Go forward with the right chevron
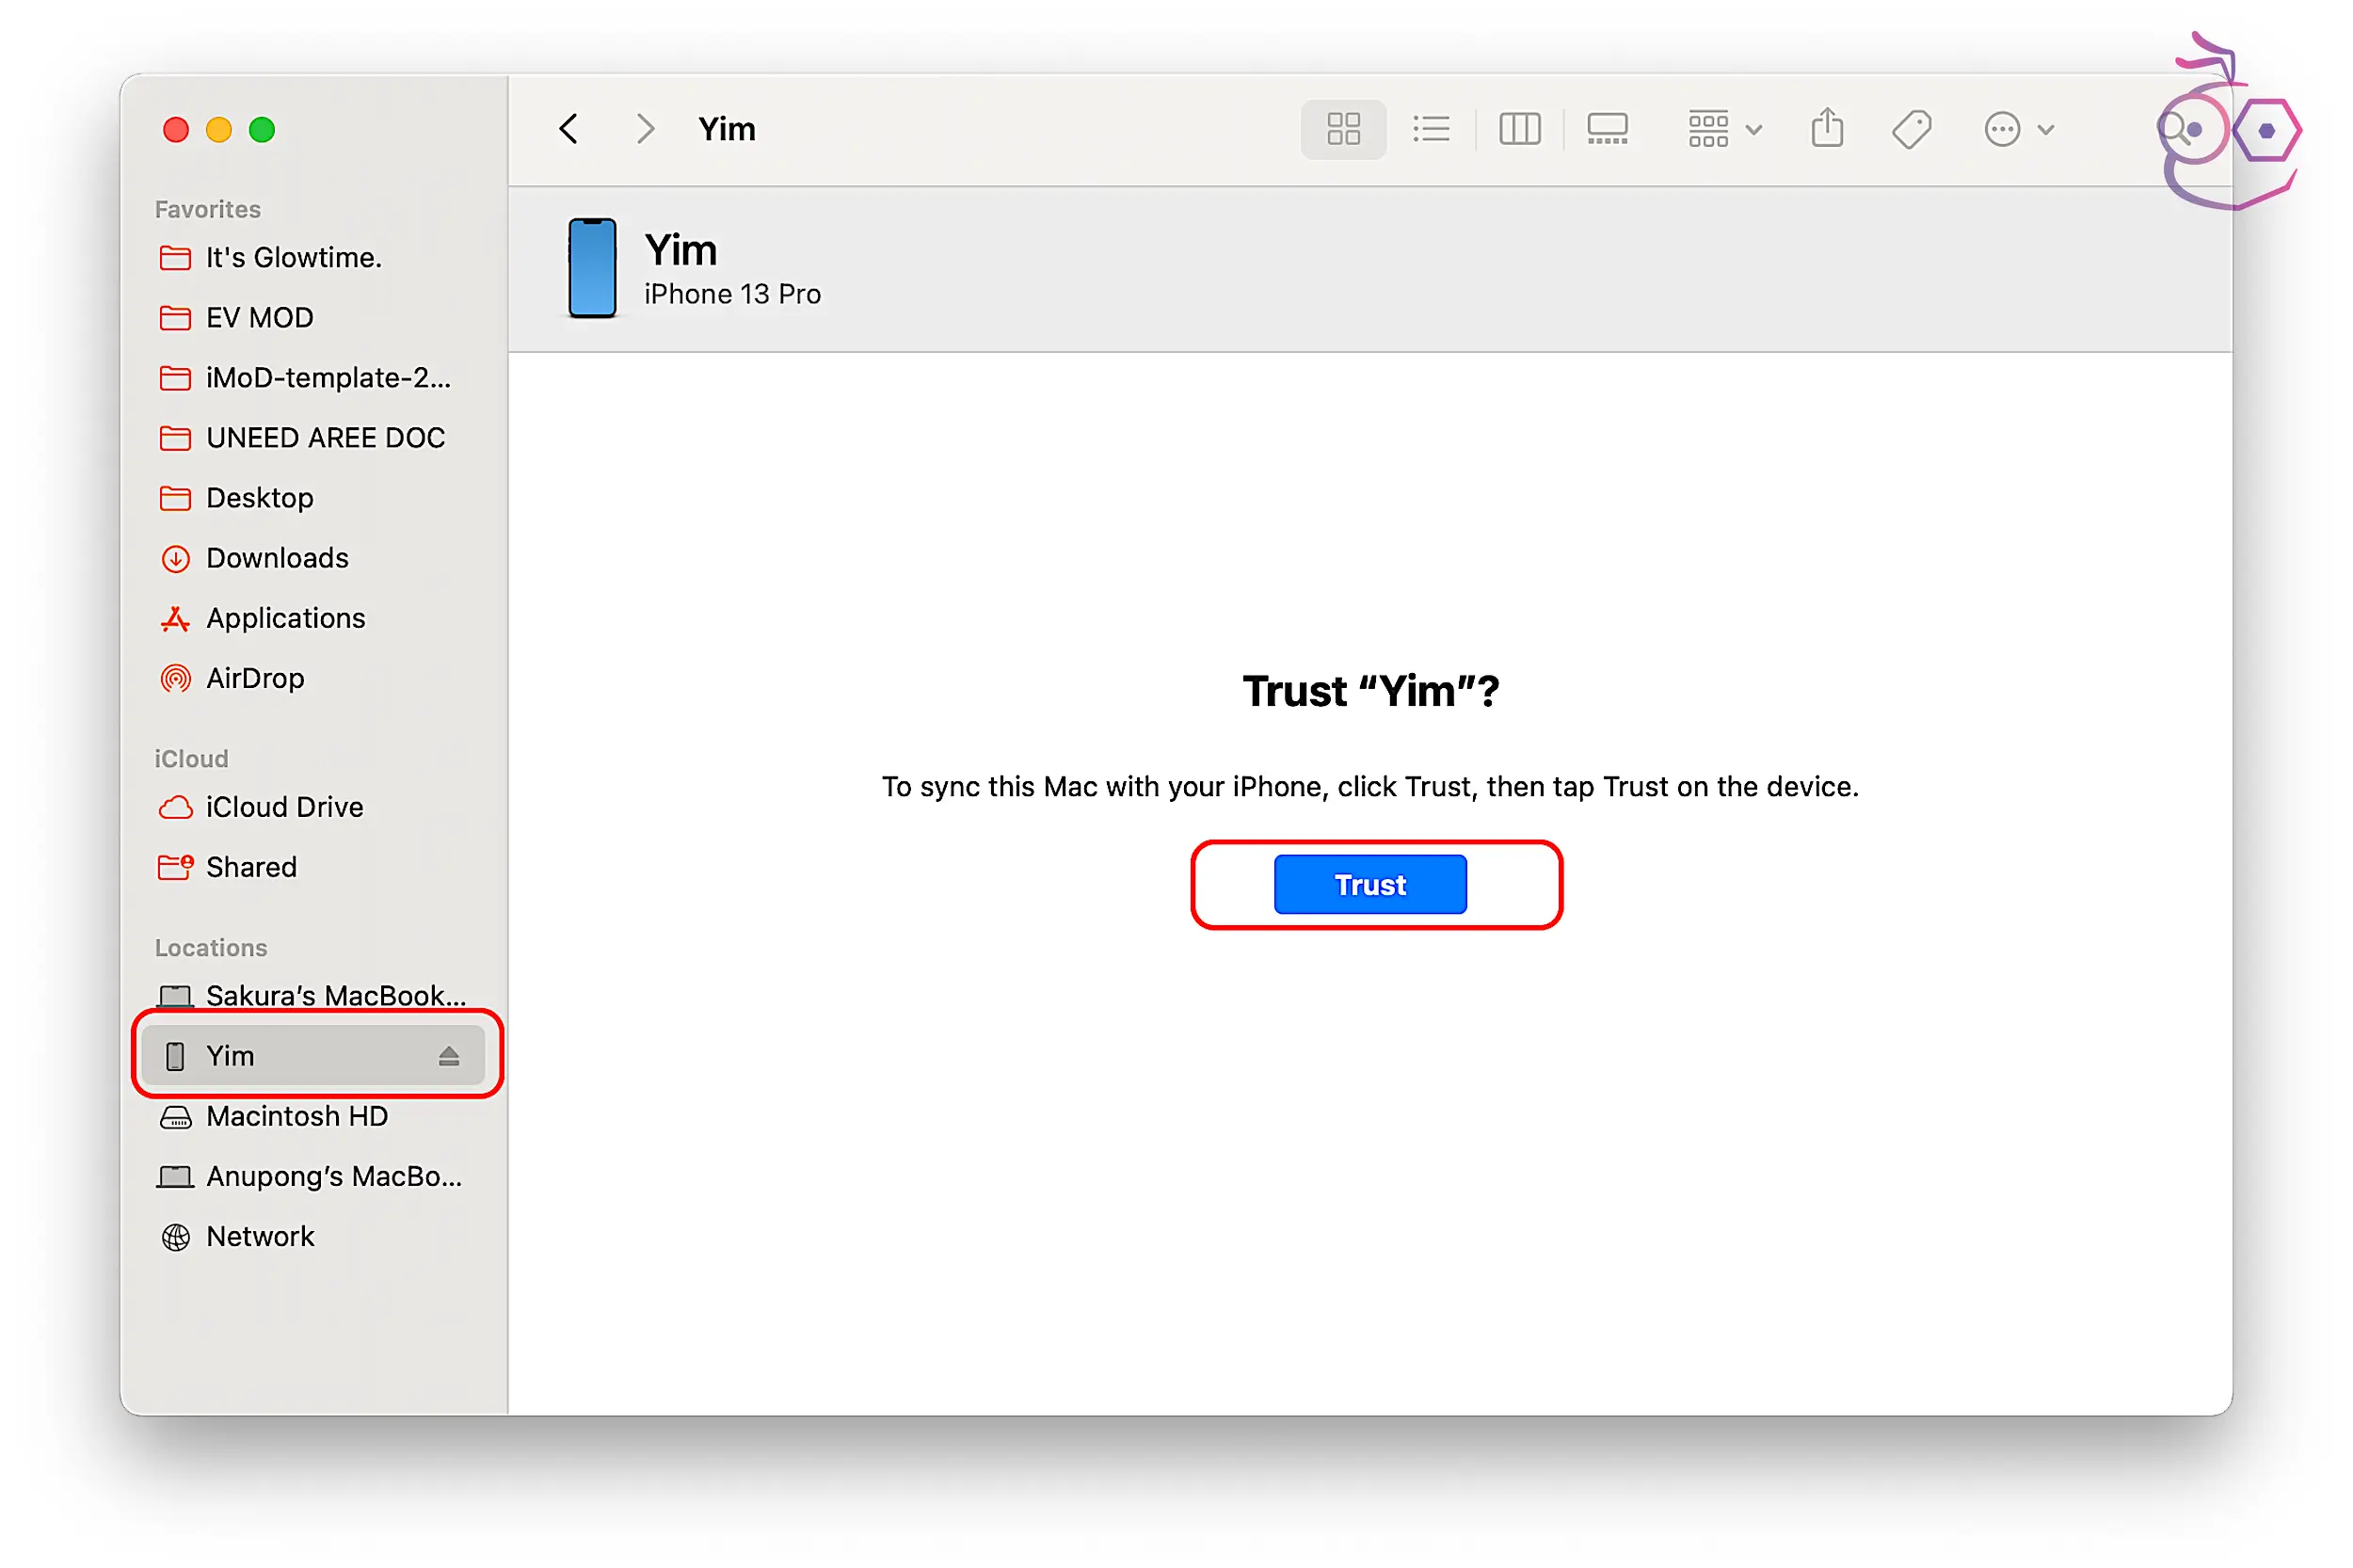 645,129
